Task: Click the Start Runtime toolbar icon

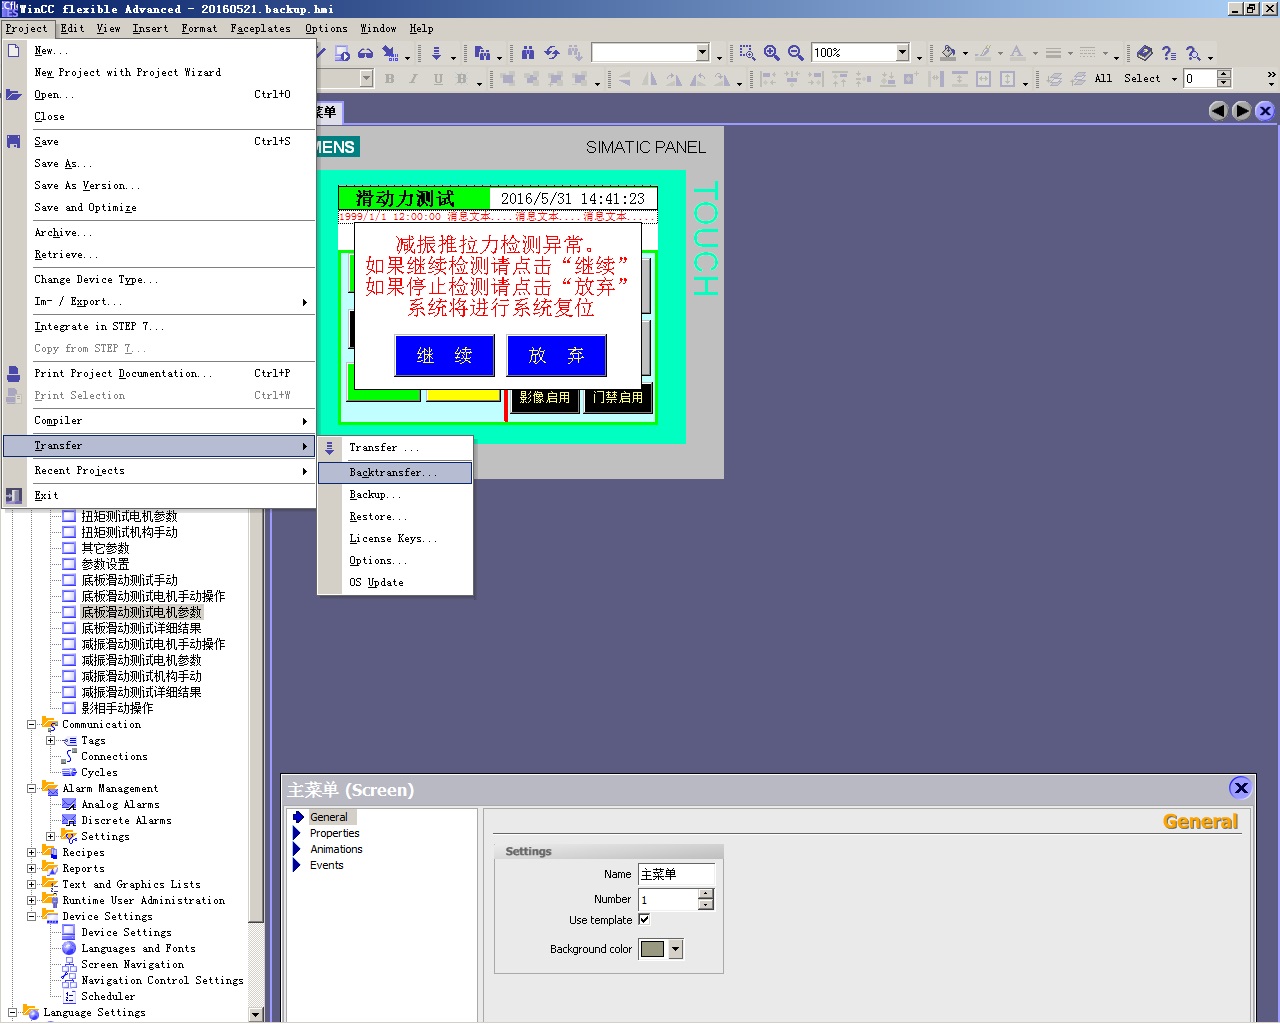Action: (343, 52)
